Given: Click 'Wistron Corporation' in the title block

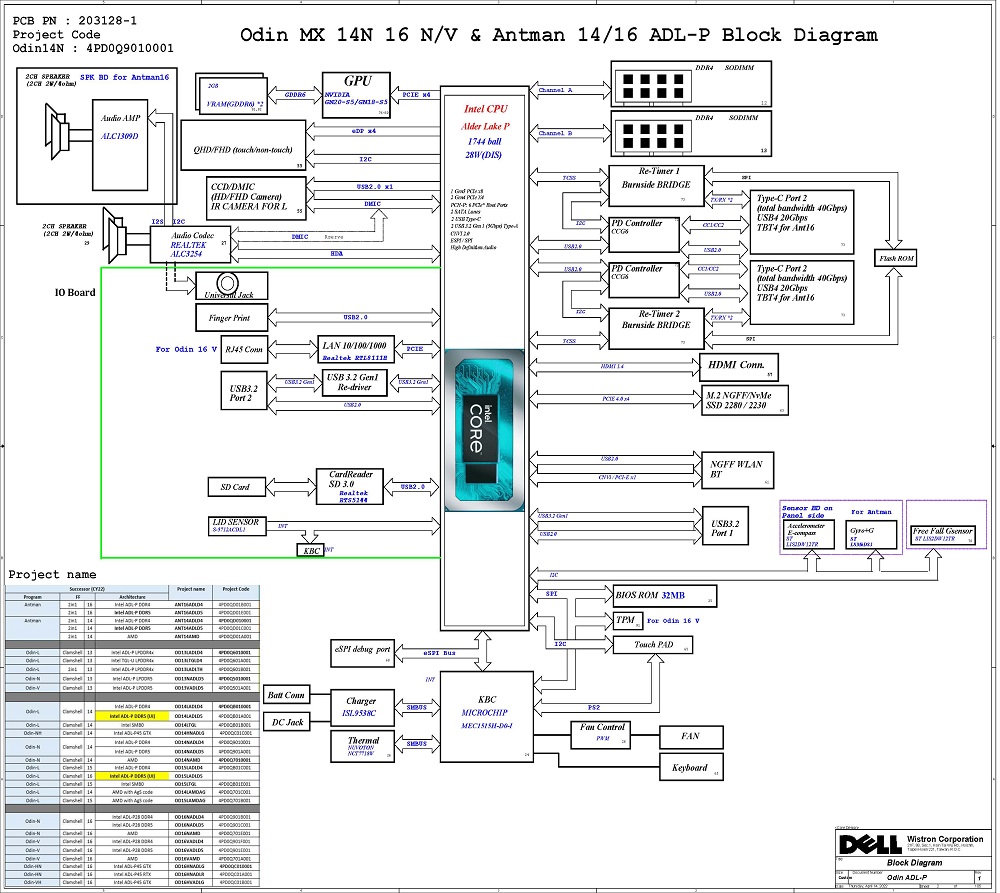Looking at the screenshot, I should [945, 839].
